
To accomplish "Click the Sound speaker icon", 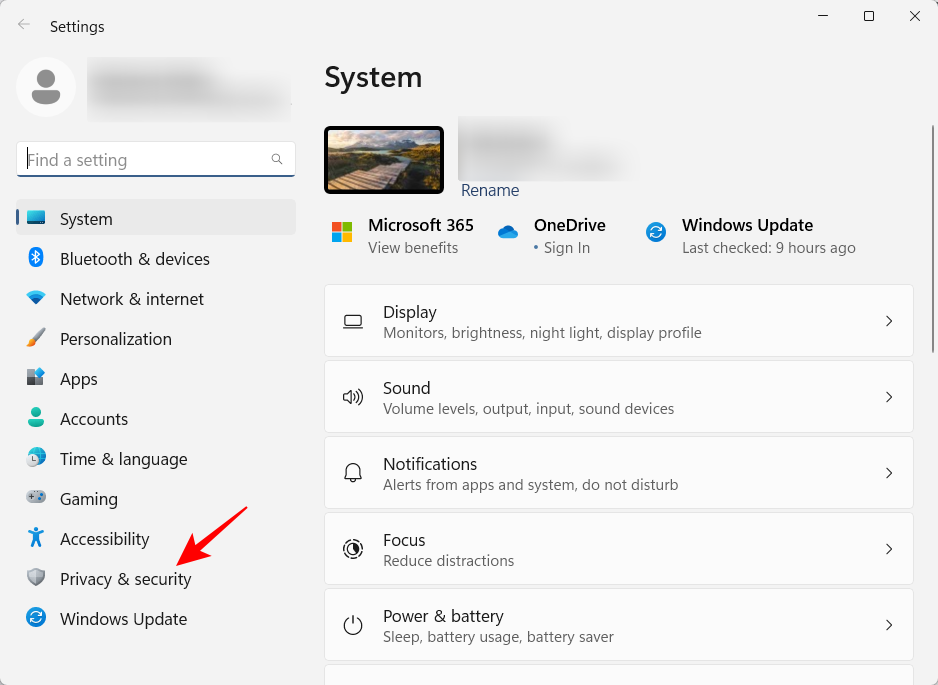I will click(353, 396).
